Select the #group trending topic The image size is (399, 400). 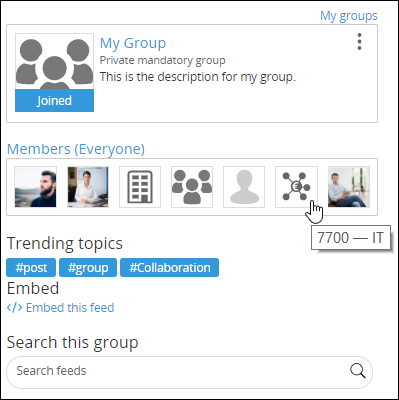[x=88, y=268]
